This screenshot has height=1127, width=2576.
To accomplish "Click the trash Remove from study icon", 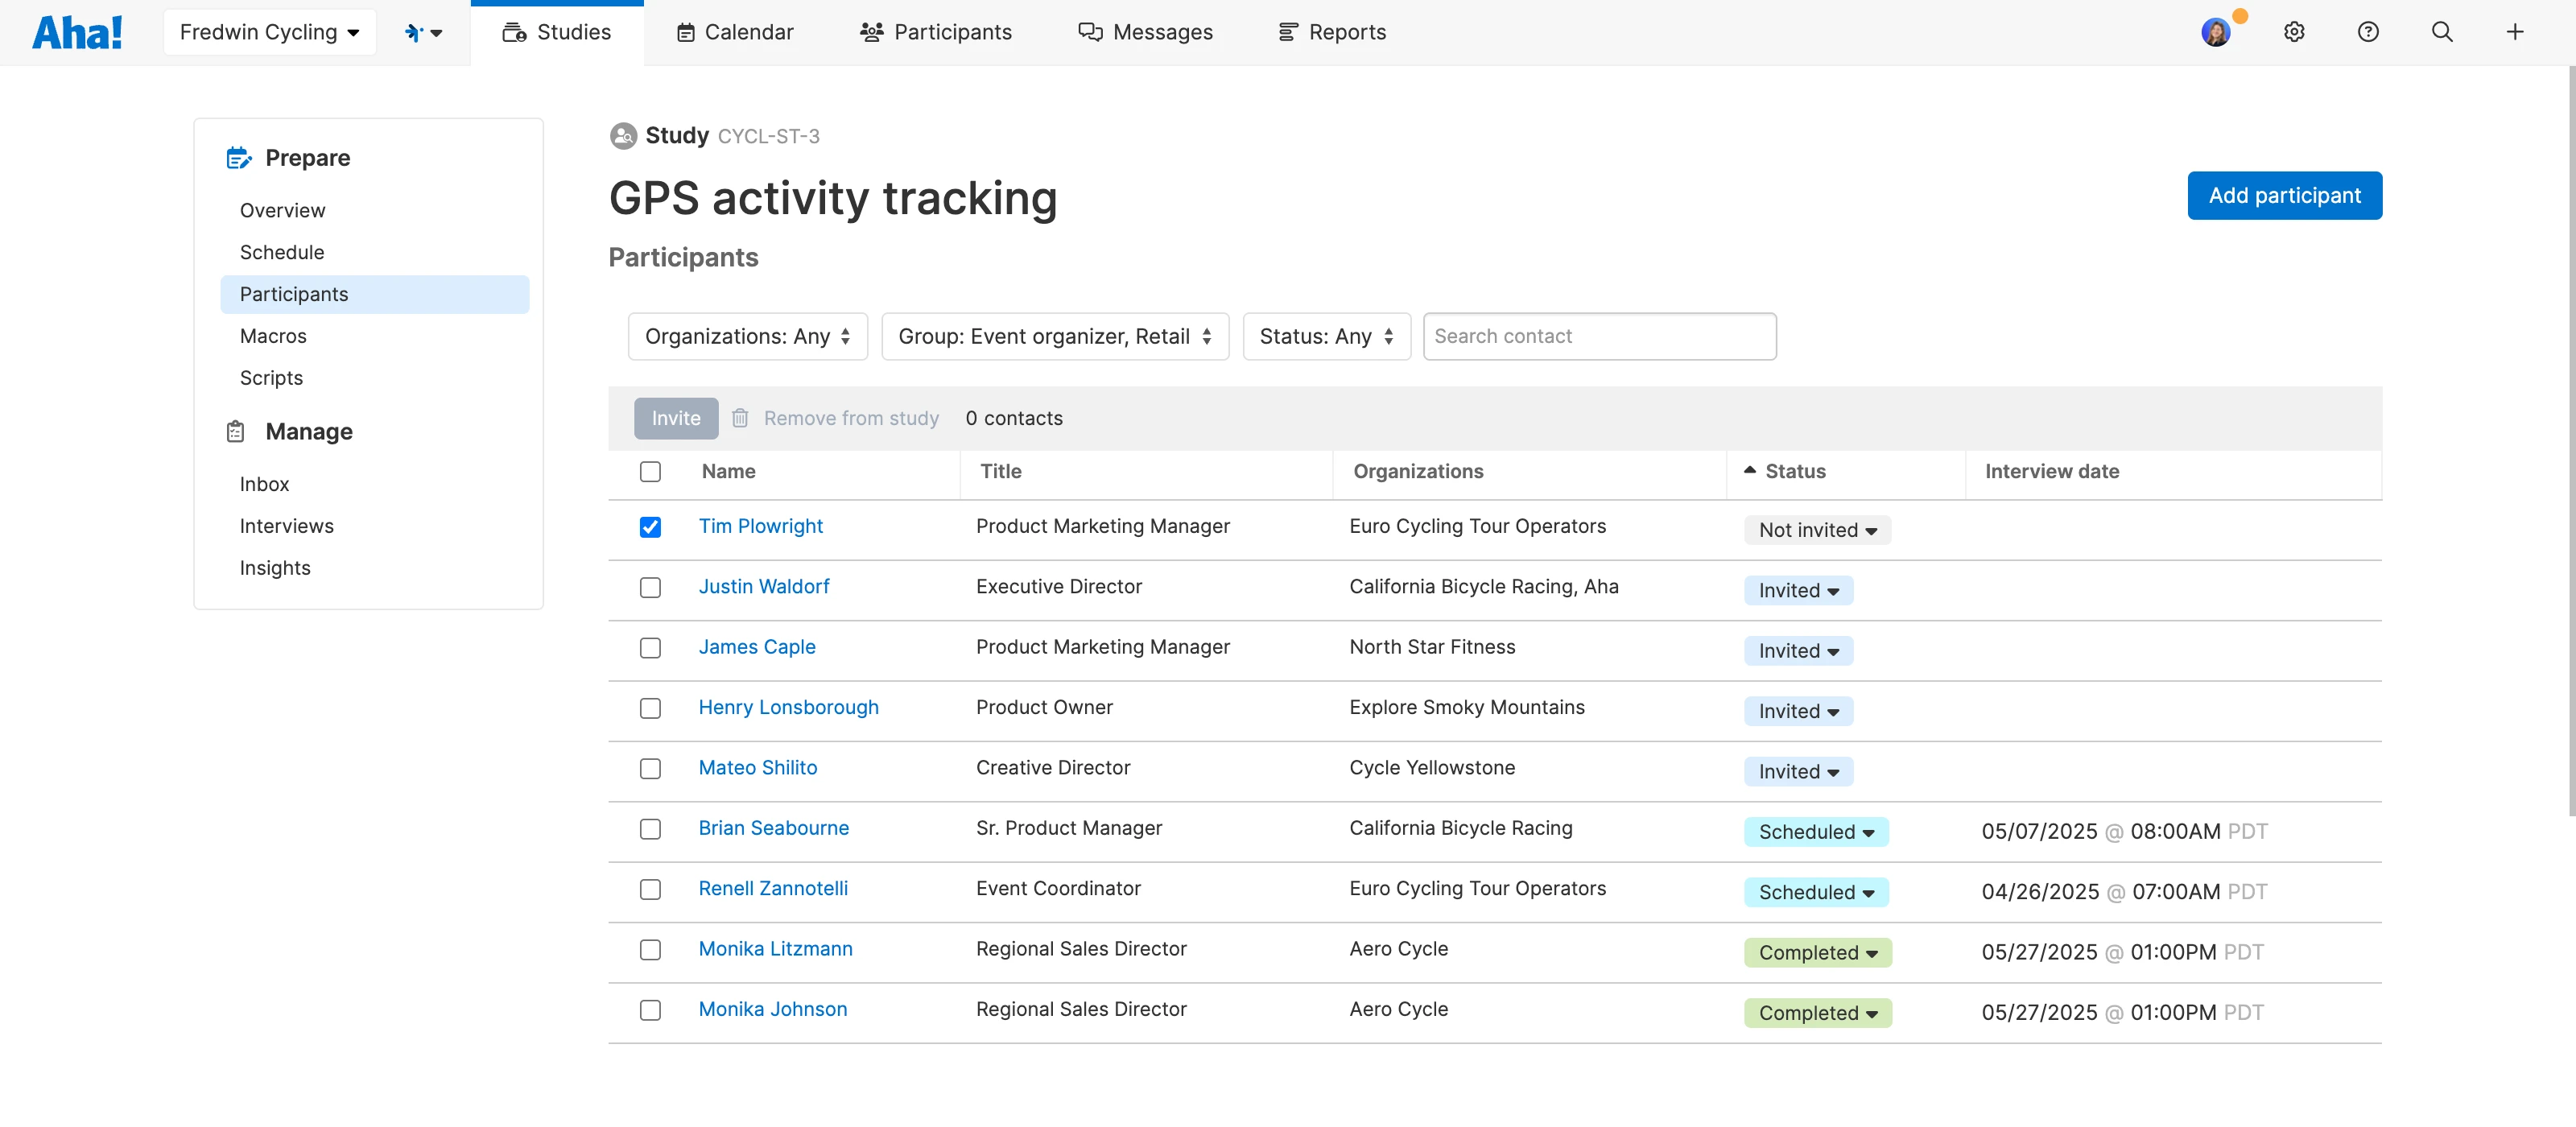I will pos(740,418).
